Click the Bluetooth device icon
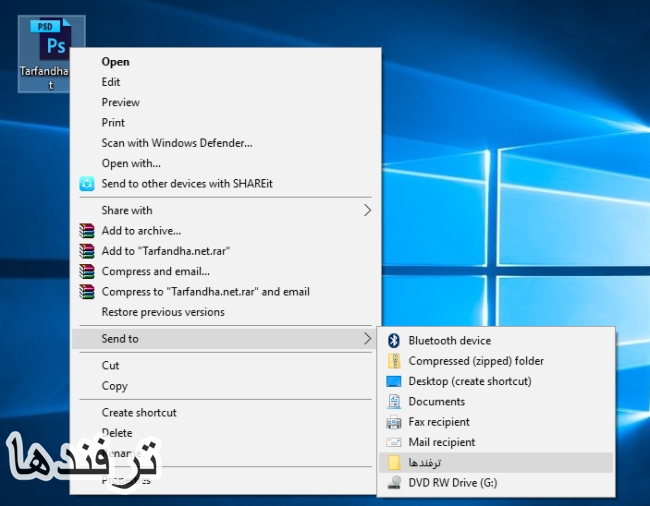 coord(393,341)
